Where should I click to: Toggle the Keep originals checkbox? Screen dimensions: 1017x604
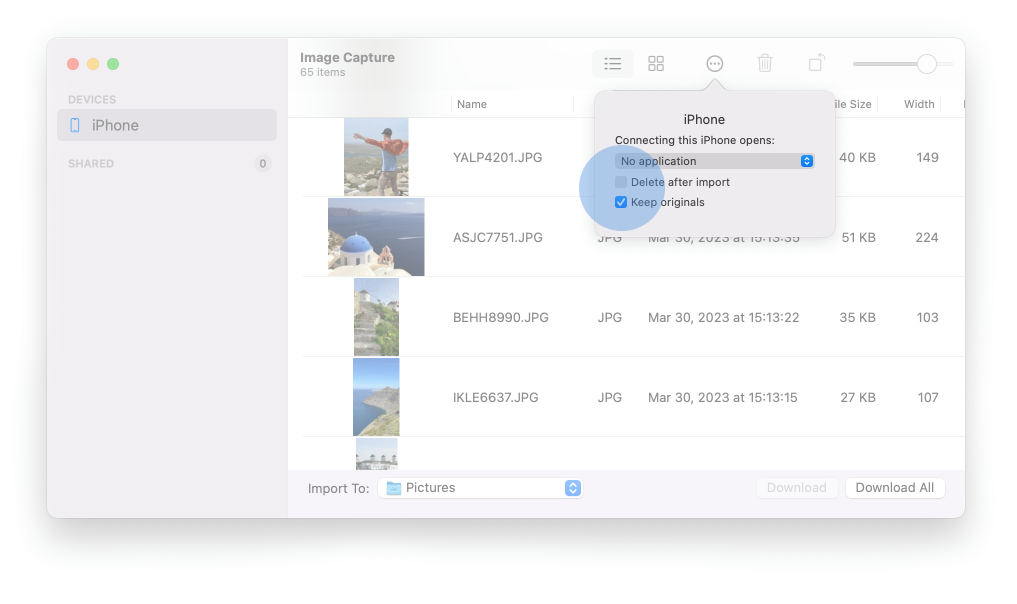point(621,202)
